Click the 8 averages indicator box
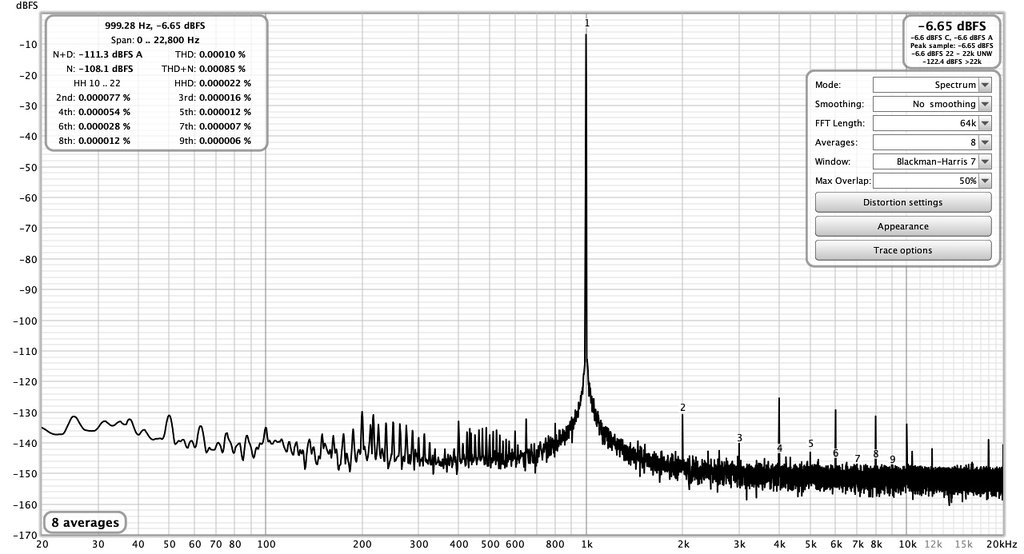 pos(85,523)
